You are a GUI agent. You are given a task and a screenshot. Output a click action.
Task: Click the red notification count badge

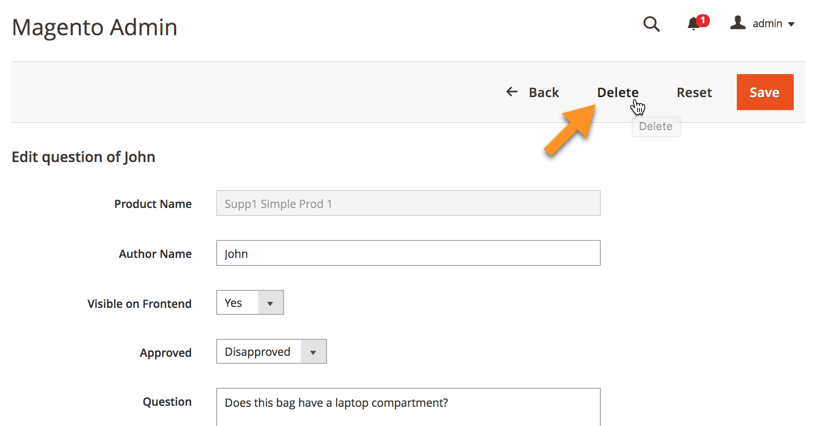tap(703, 19)
